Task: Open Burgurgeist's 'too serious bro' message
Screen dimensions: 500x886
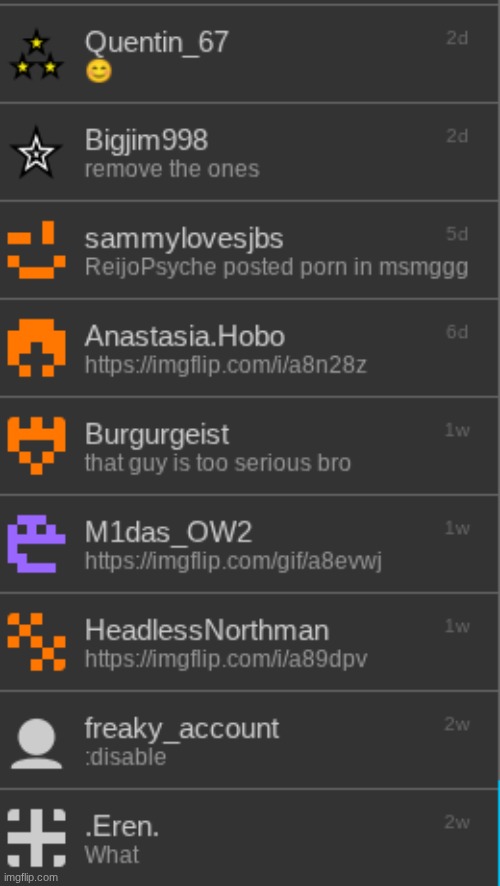Action: coord(218,463)
